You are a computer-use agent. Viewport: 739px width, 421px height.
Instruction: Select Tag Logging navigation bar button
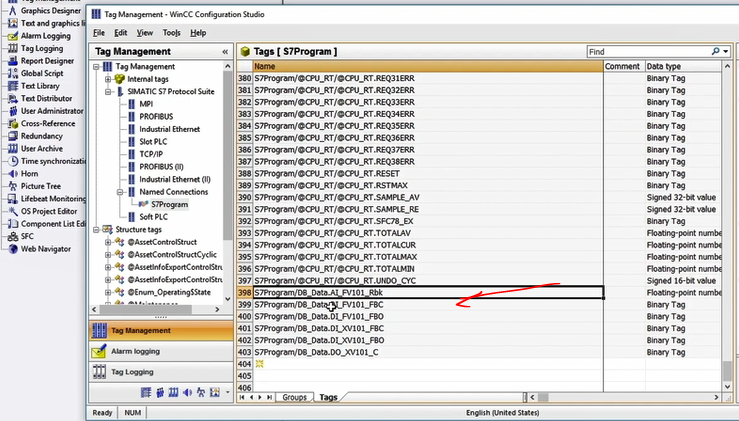[x=161, y=372]
